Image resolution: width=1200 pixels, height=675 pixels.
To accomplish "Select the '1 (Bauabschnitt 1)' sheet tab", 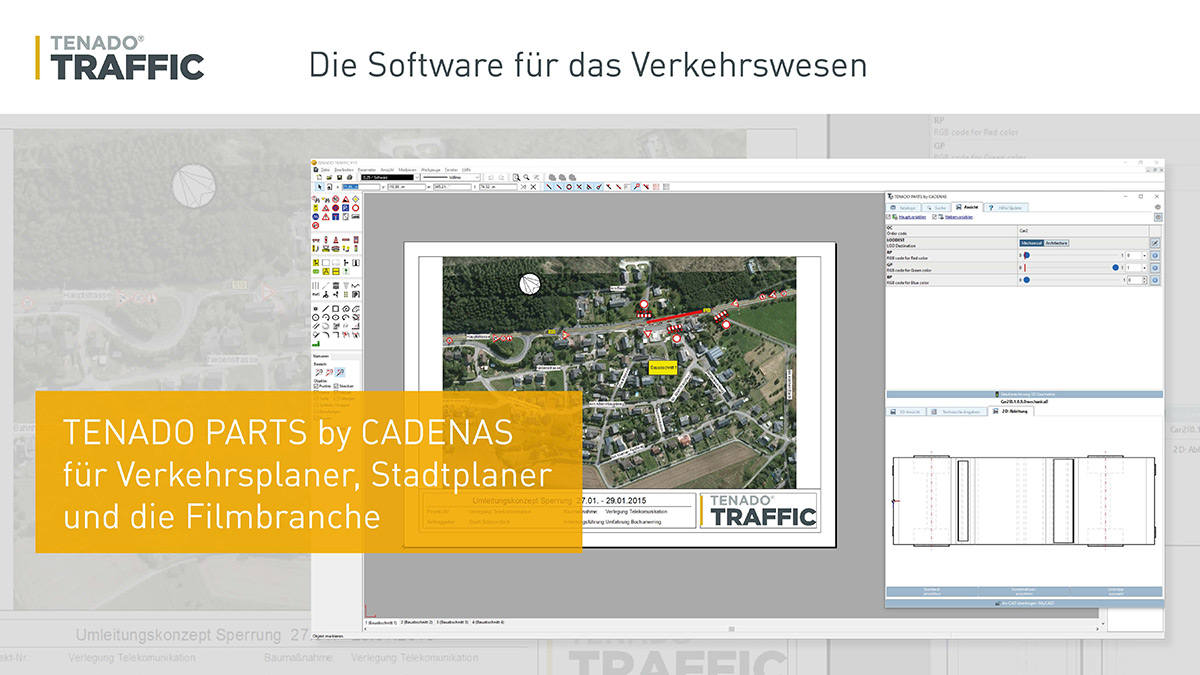I will point(380,622).
